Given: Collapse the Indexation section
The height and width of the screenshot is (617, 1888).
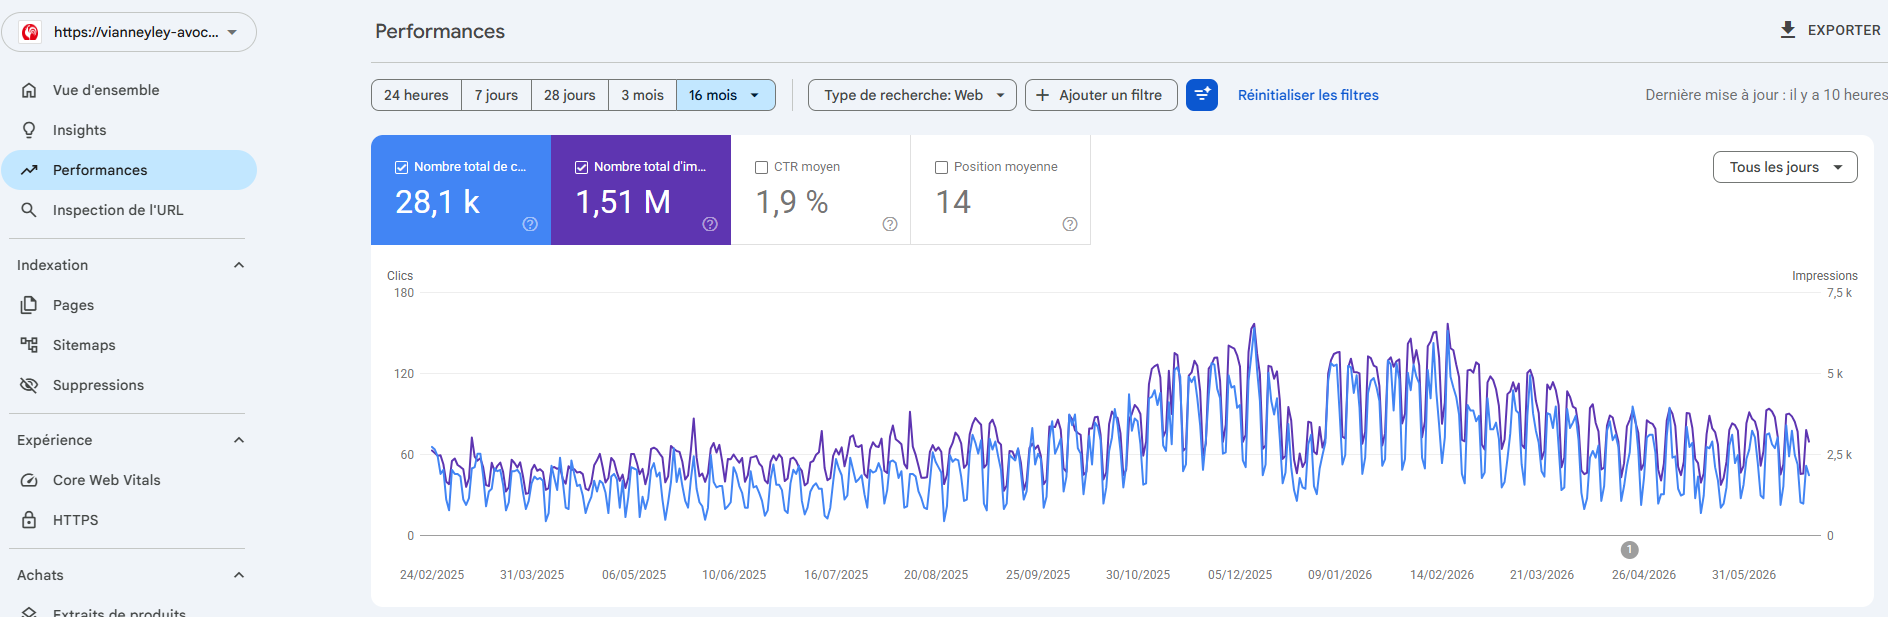Looking at the screenshot, I should tap(239, 265).
